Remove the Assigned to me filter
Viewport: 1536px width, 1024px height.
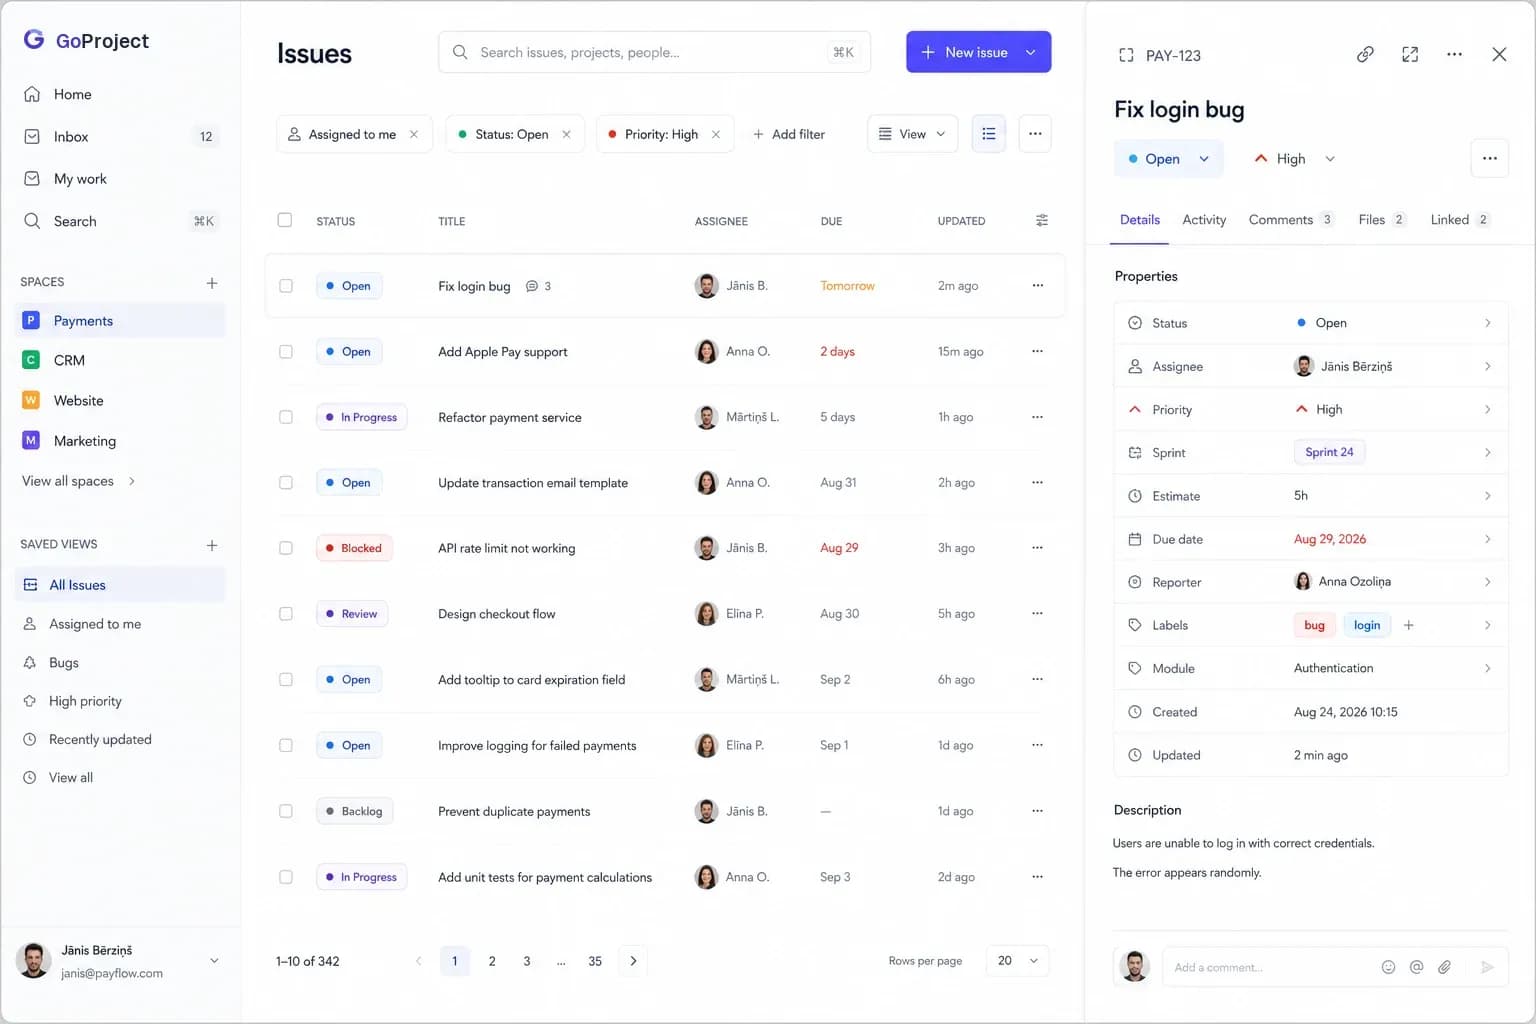click(x=414, y=134)
